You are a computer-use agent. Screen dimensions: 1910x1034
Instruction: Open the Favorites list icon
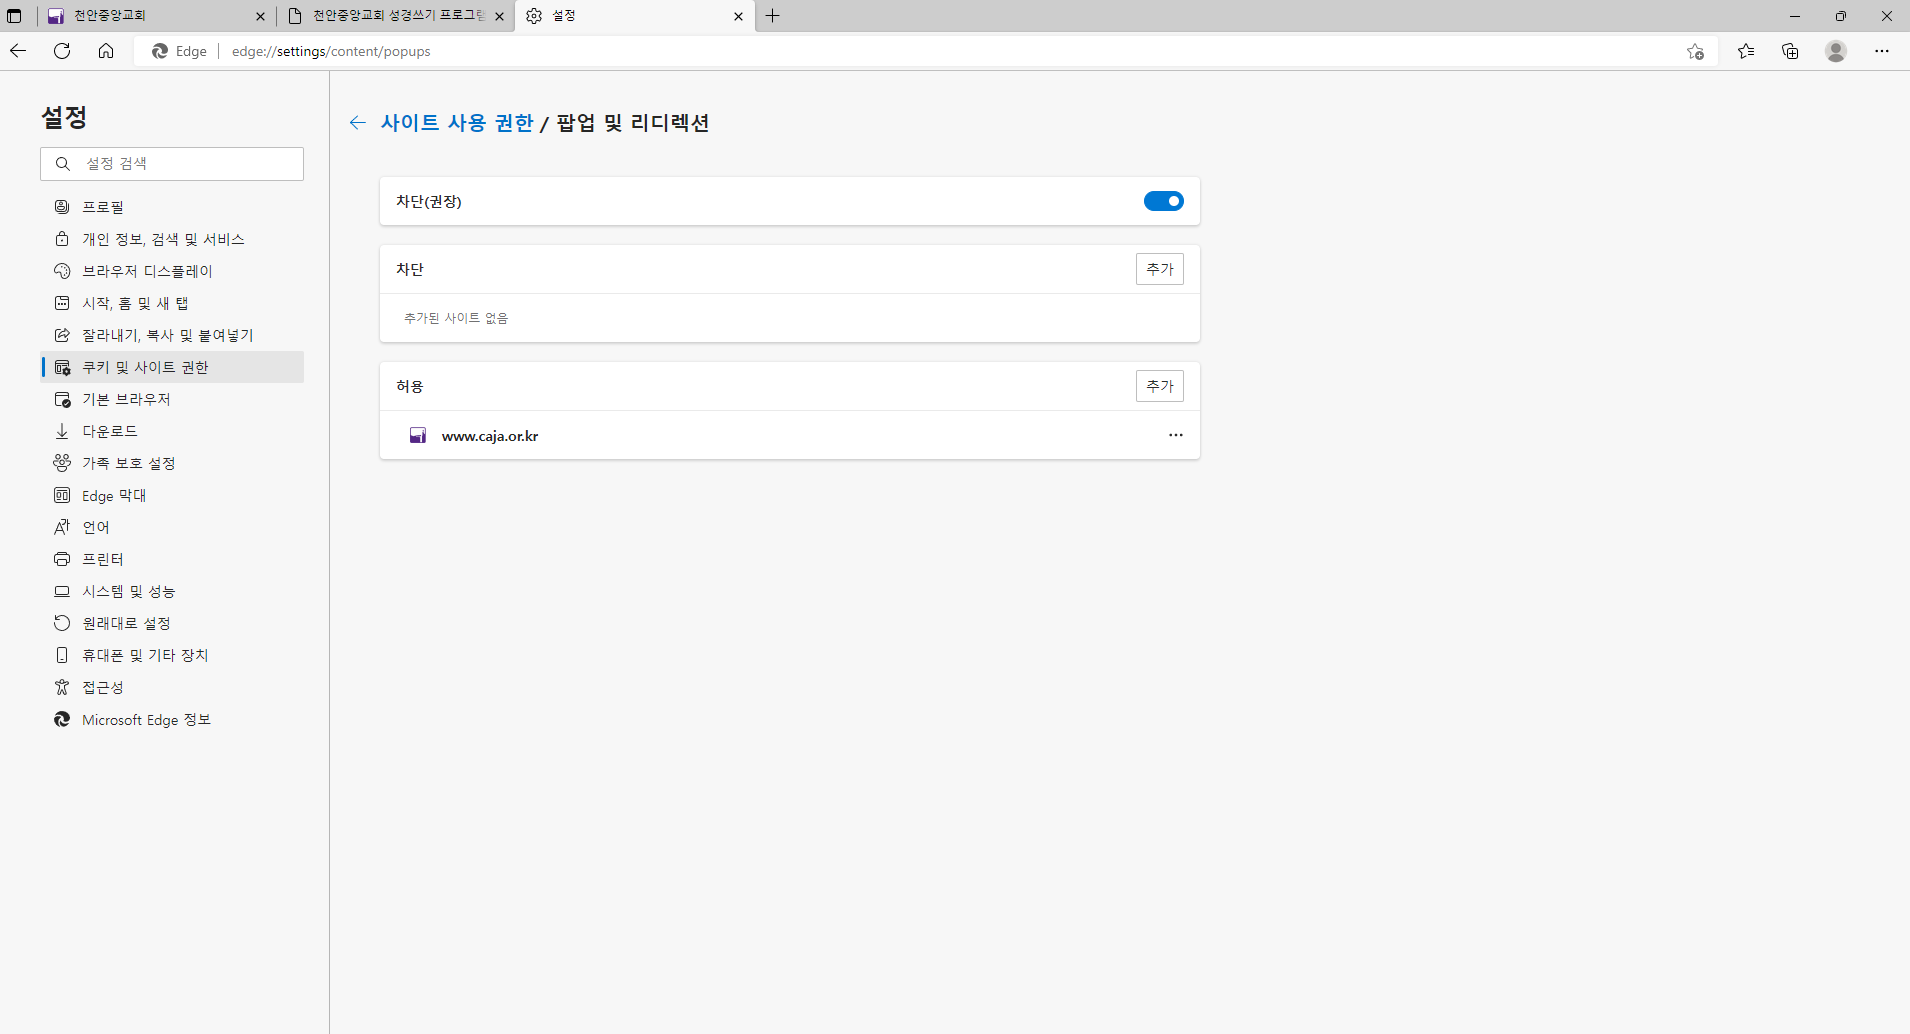[1746, 51]
